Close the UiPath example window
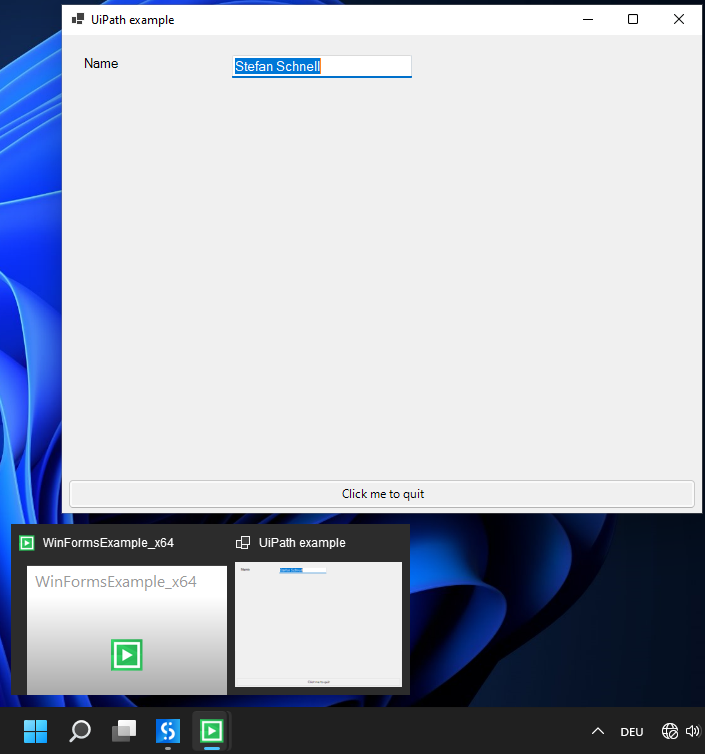The image size is (705, 754). coord(679,19)
